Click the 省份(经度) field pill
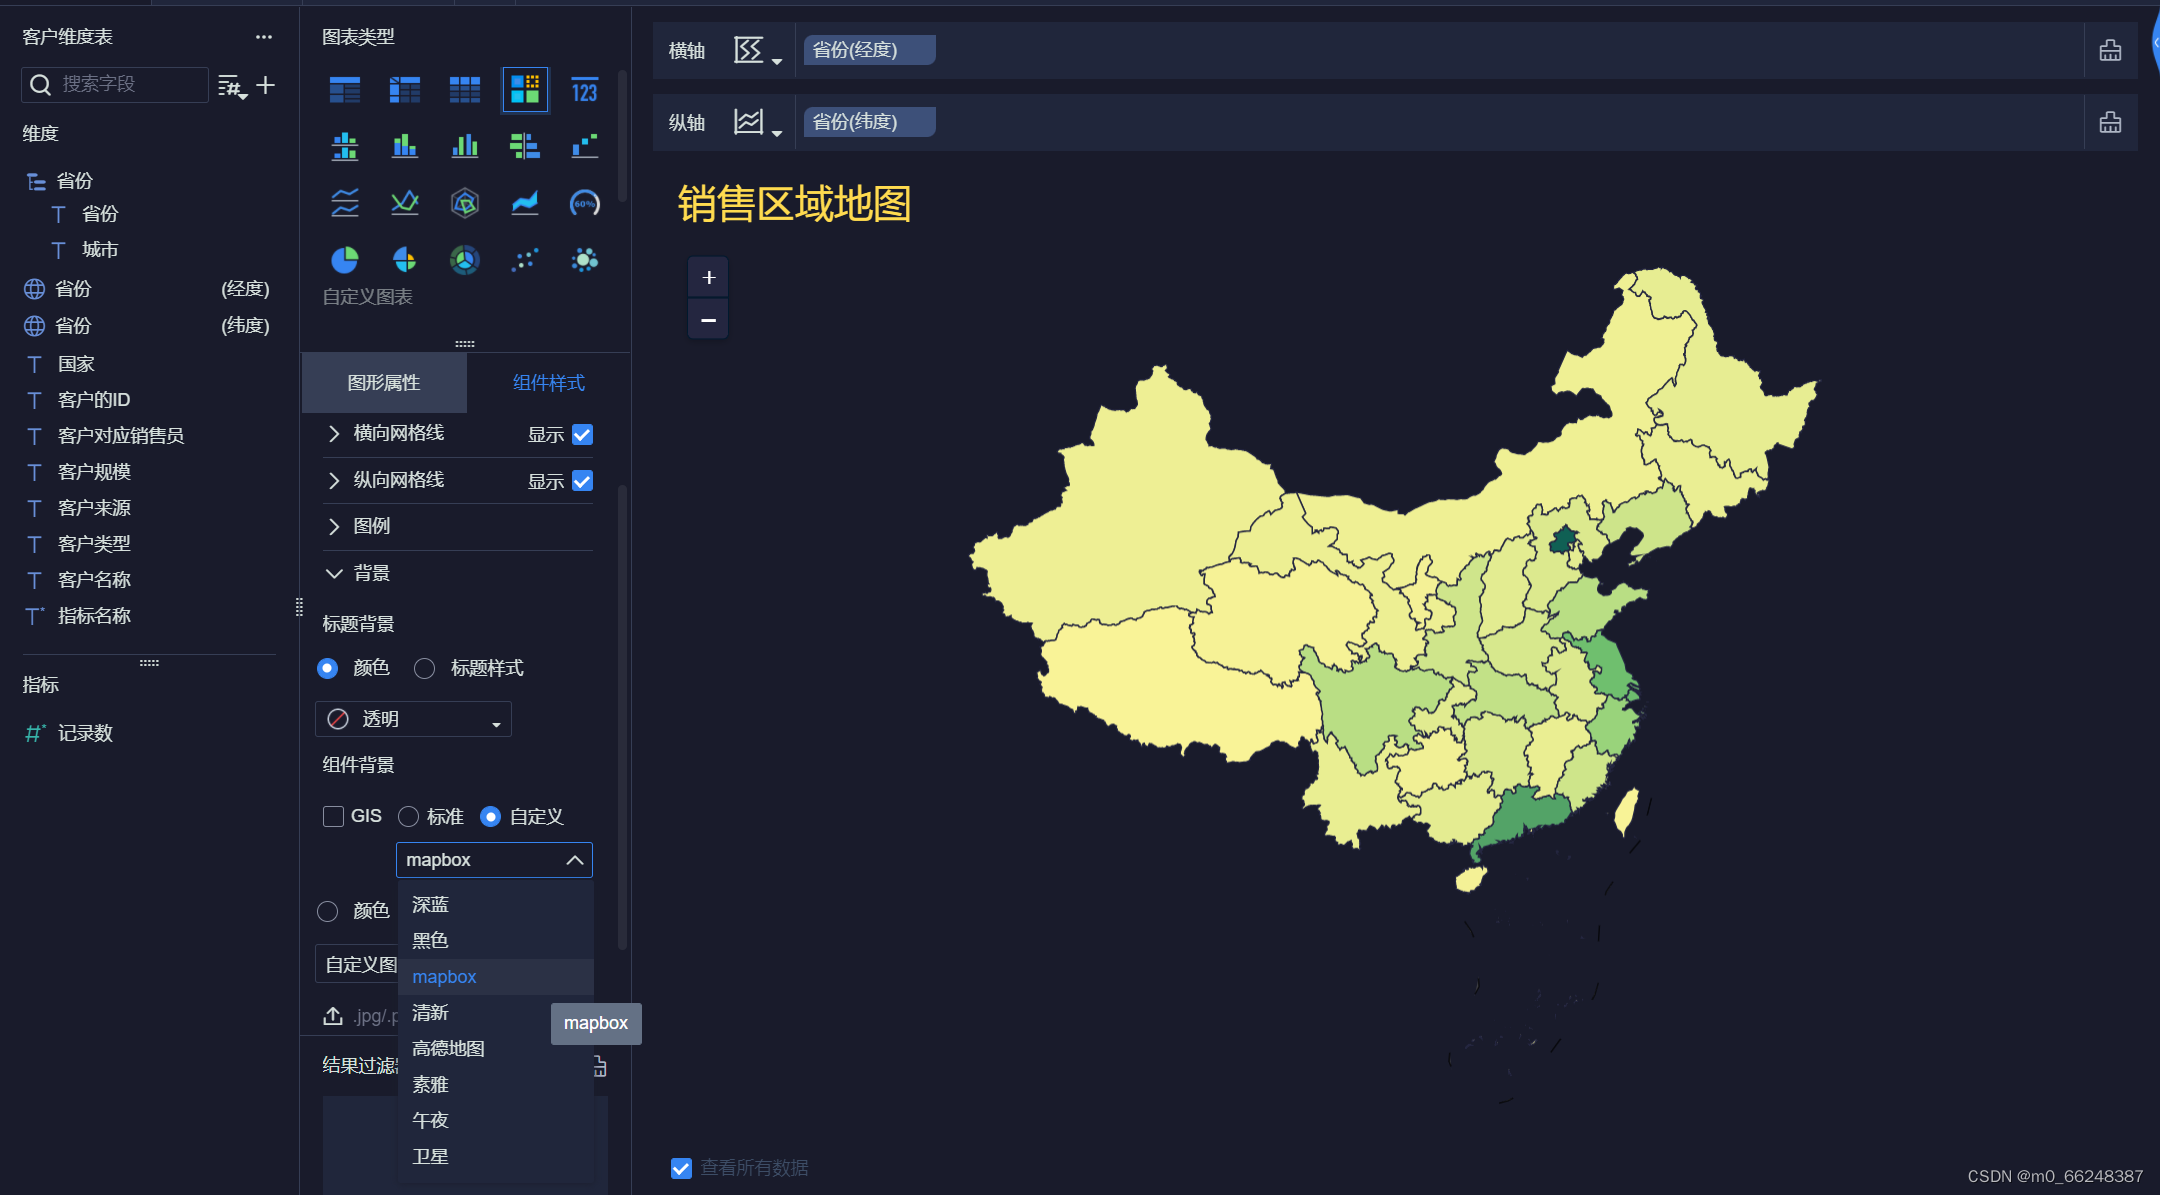The width and height of the screenshot is (2160, 1195). coord(870,50)
